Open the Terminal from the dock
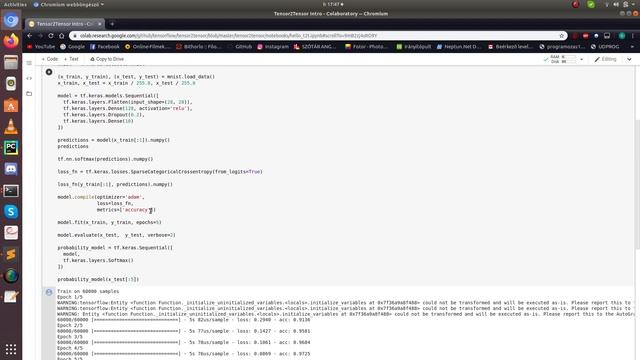 pyautogui.click(x=11, y=191)
